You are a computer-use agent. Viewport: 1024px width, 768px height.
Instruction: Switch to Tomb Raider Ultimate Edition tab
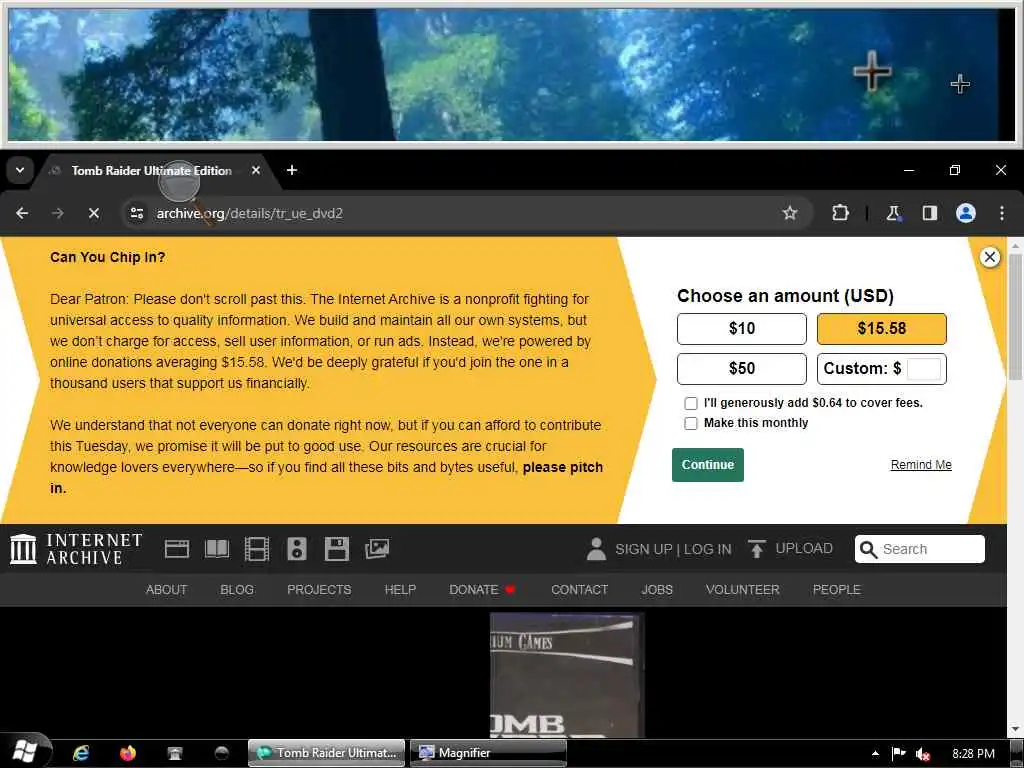coord(152,170)
